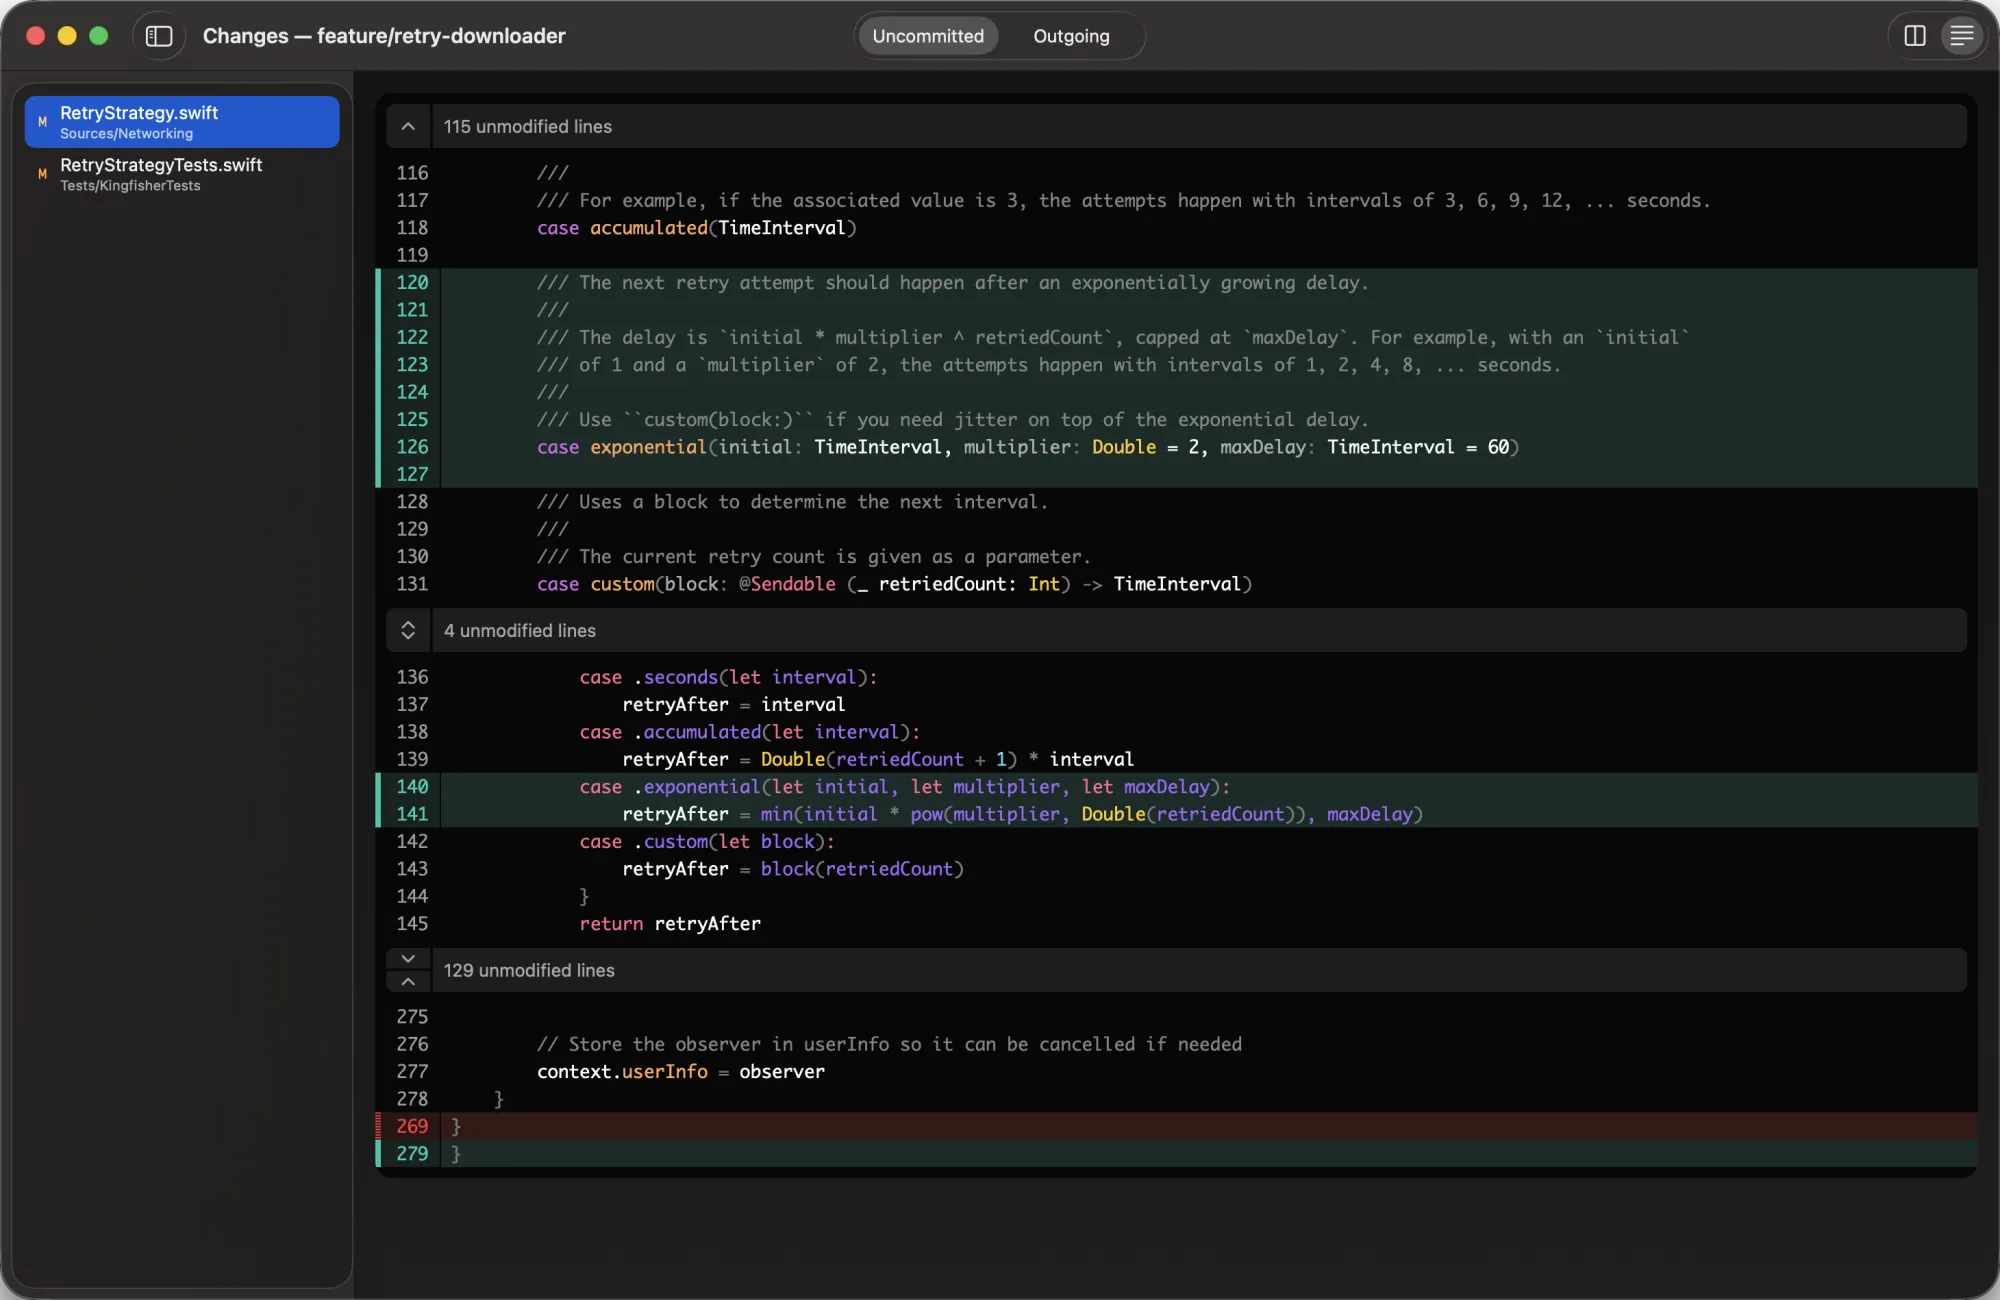Image resolution: width=2000 pixels, height=1300 pixels.
Task: Click 'context.userInfo = observer' line
Action: point(681,1072)
